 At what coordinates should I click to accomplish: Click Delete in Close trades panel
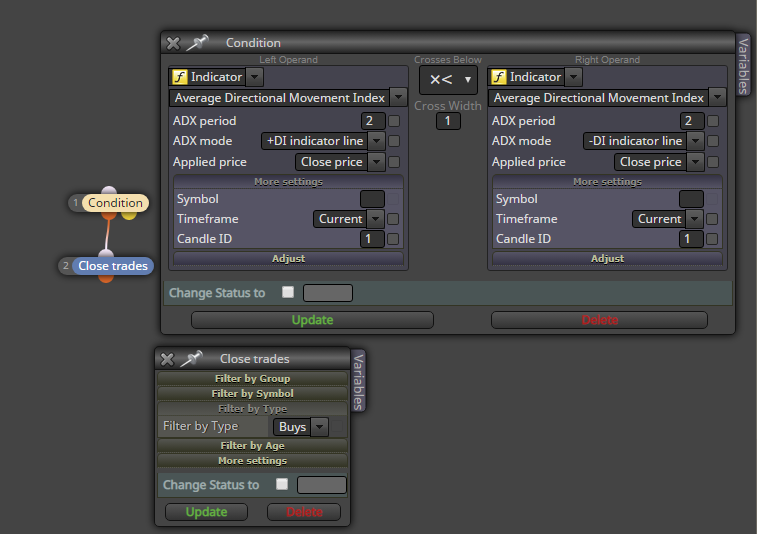point(304,512)
